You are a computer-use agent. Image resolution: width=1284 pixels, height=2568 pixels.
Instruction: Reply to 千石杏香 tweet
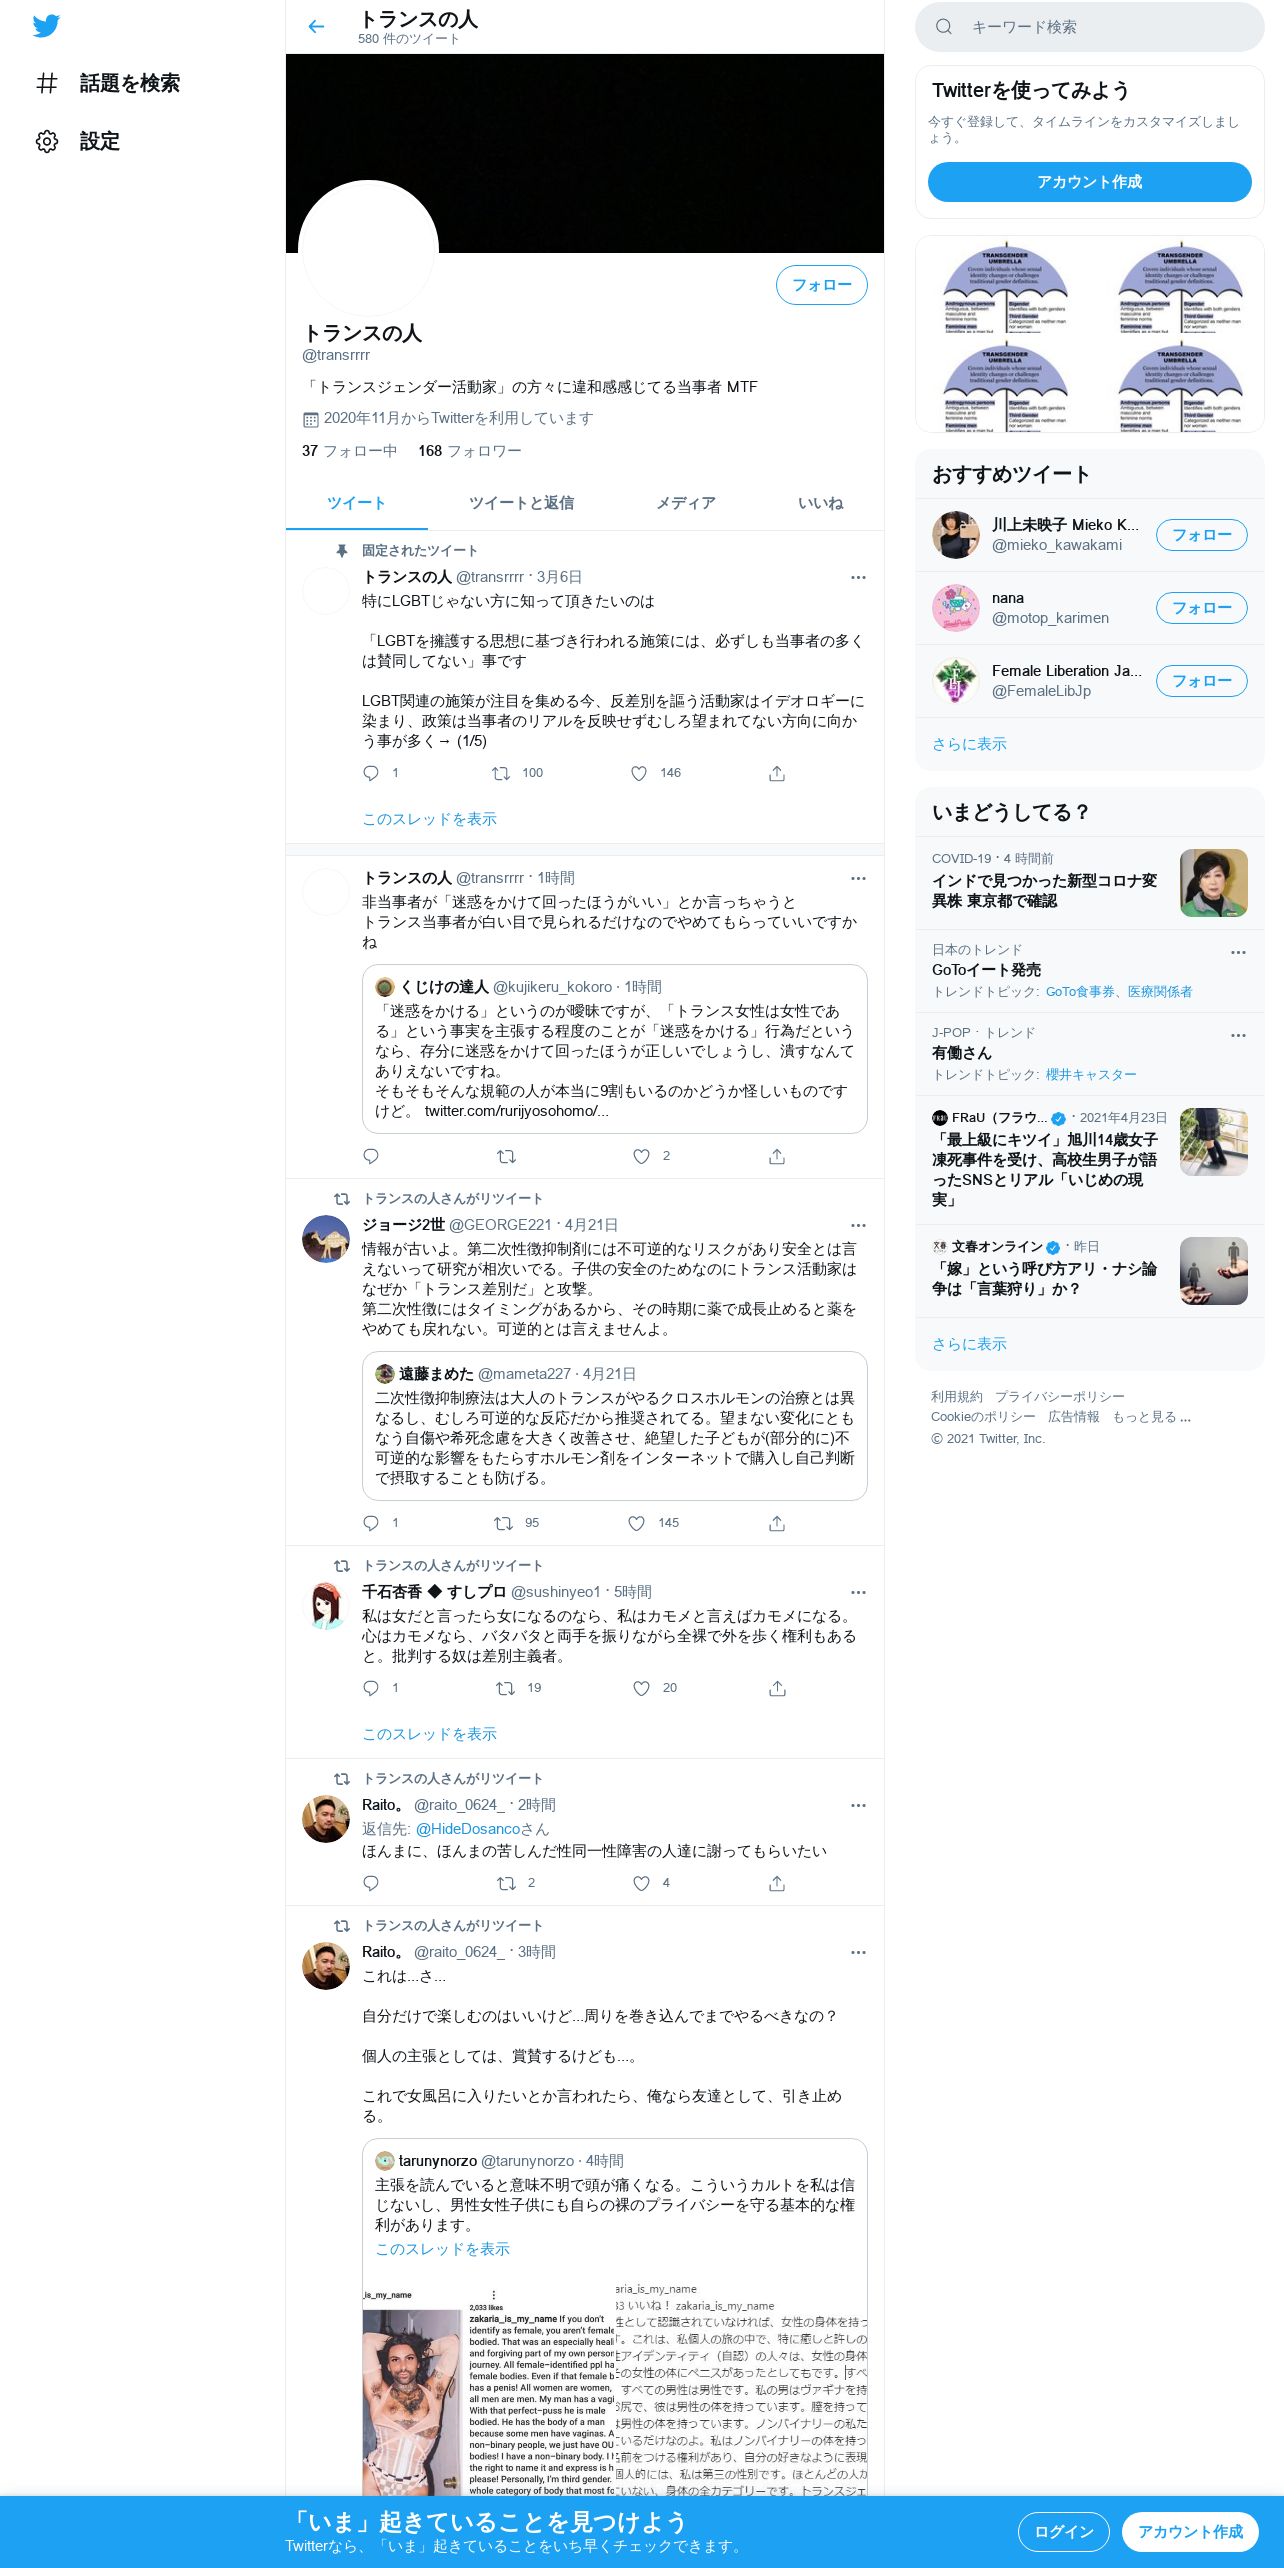(371, 1688)
